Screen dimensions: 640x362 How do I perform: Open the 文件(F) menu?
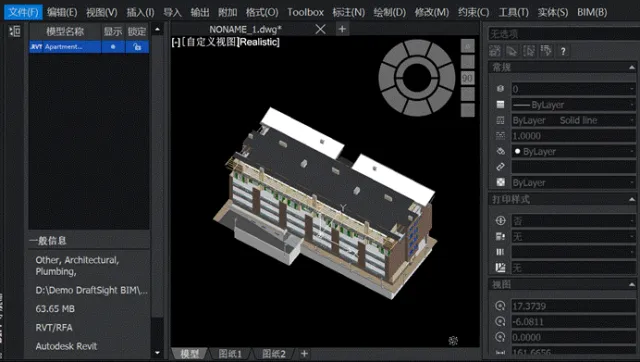pos(23,12)
